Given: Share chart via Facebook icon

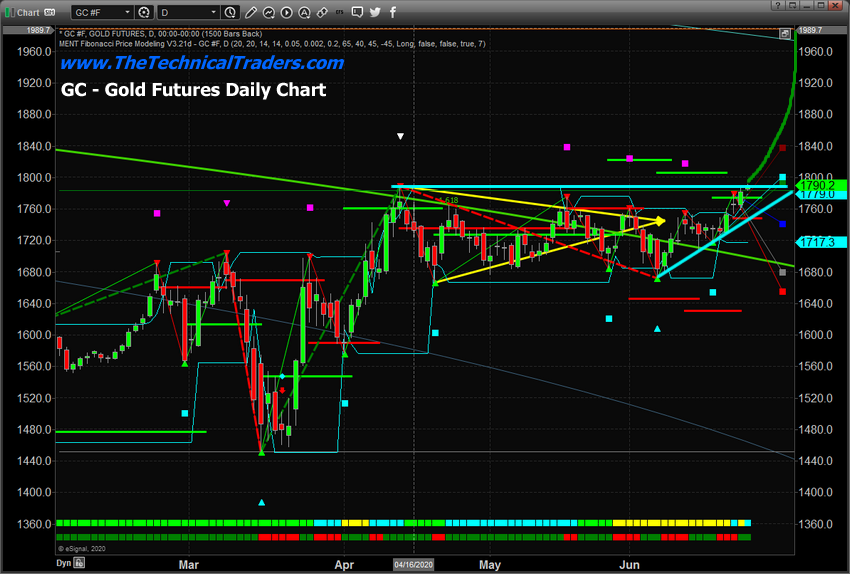Looking at the screenshot, I should [x=393, y=12].
